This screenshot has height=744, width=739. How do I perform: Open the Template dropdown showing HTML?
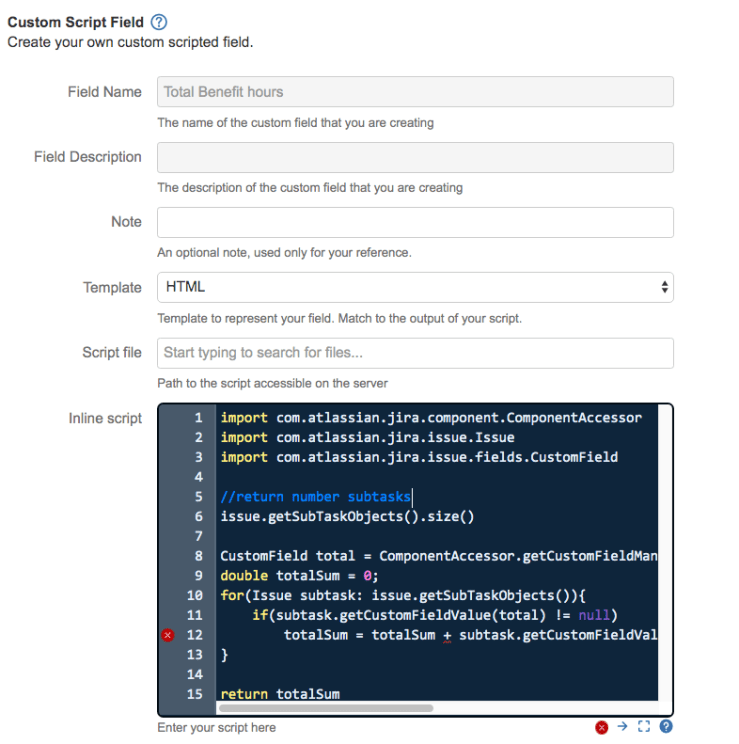pyautogui.click(x=414, y=287)
